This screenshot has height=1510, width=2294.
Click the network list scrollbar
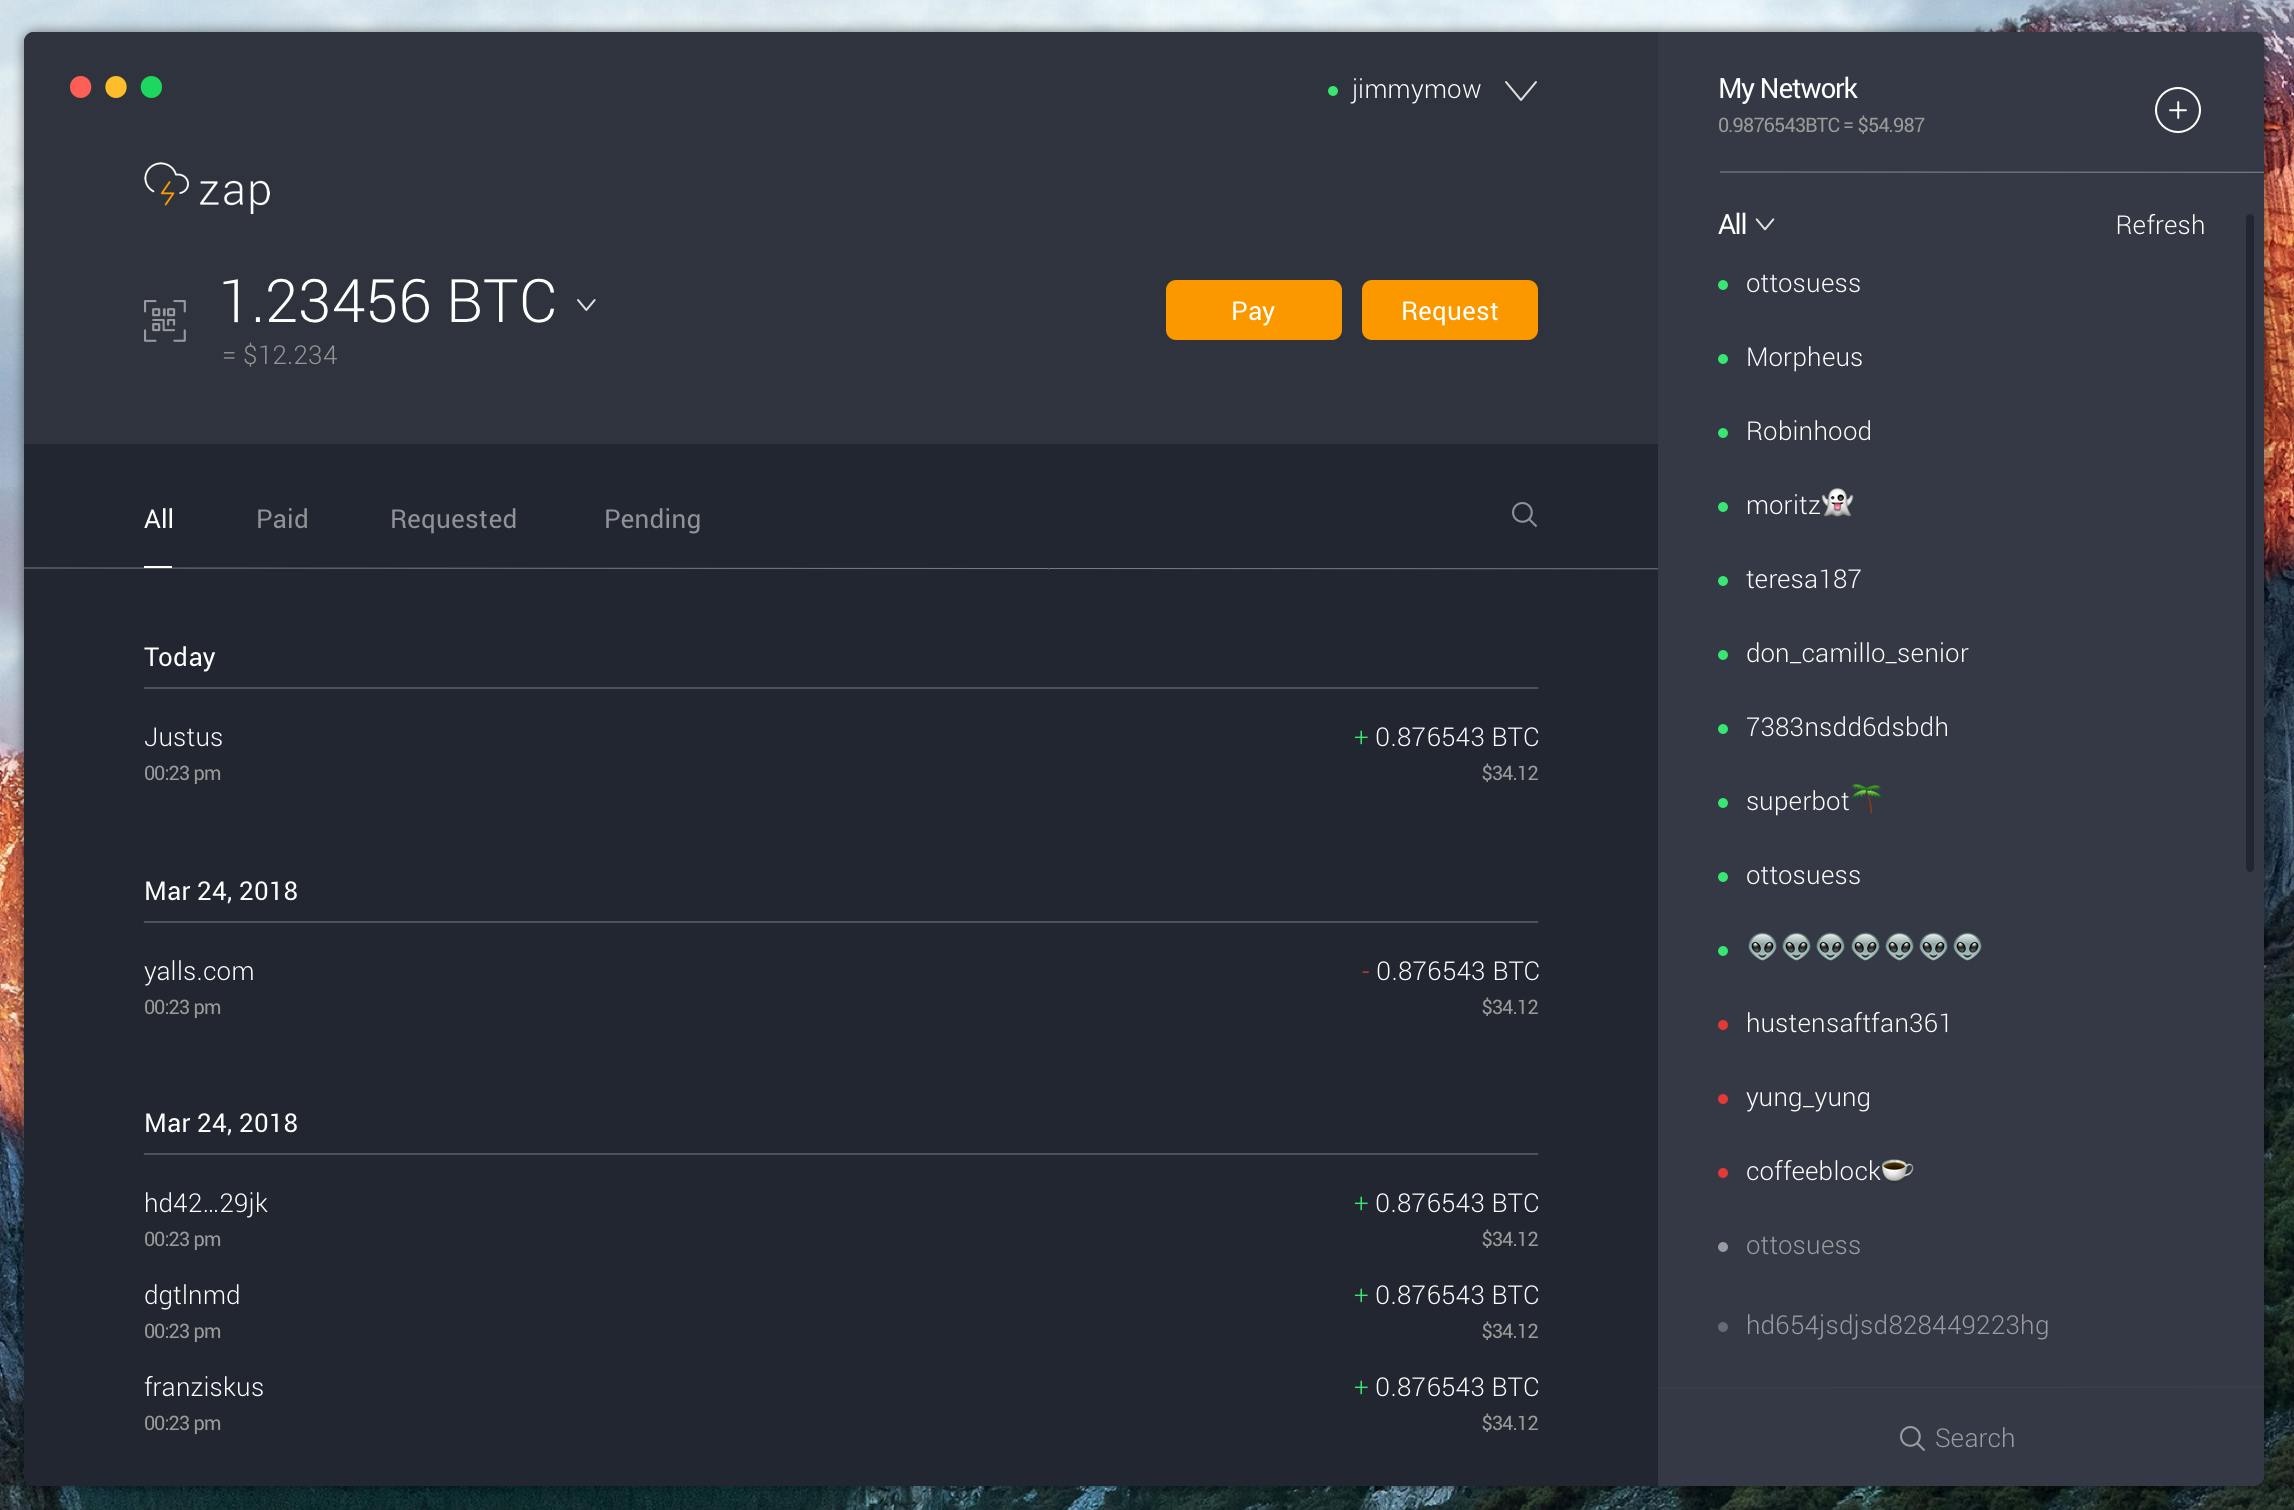tap(2250, 541)
